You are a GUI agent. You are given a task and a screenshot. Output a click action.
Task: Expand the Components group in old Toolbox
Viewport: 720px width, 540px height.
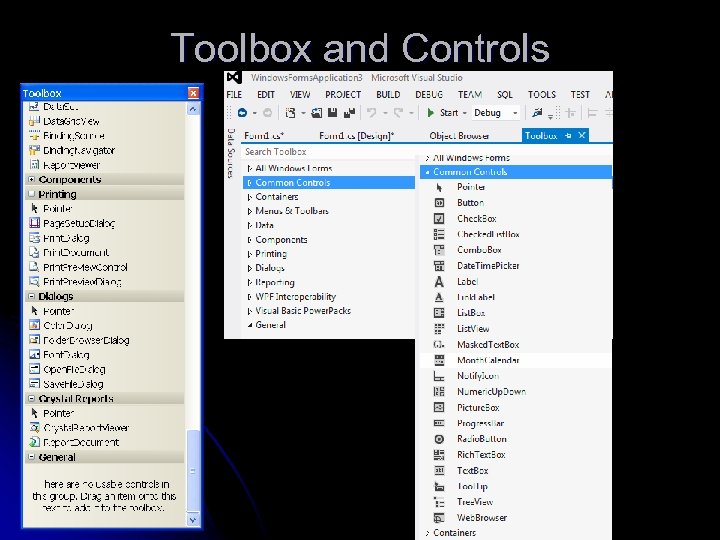(x=32, y=179)
